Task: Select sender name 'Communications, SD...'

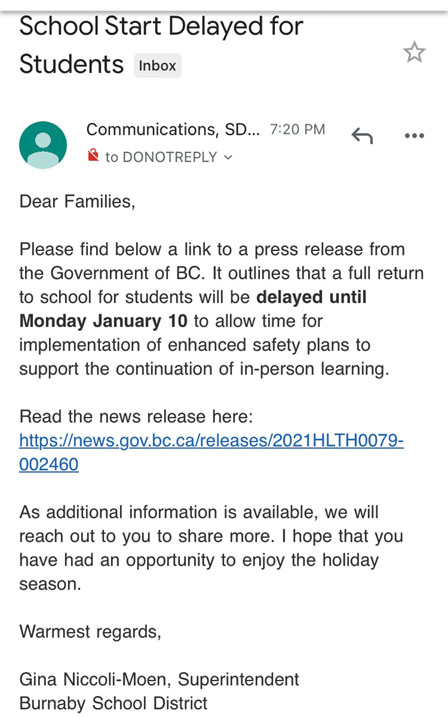Action: pos(173,130)
